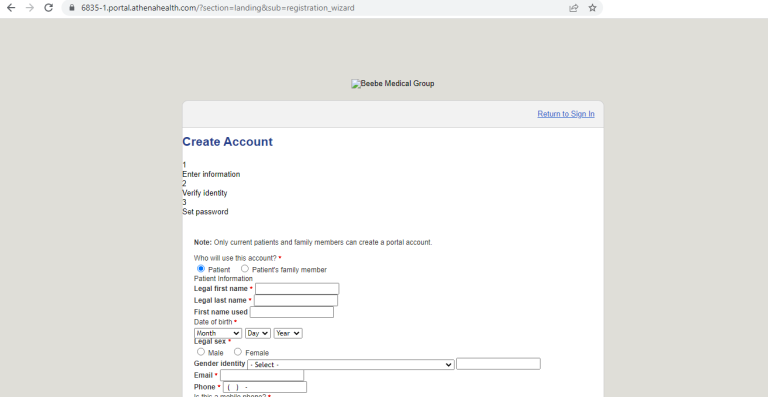This screenshot has width=768, height=397.
Task: Click the Create Account heading
Action: [x=227, y=142]
